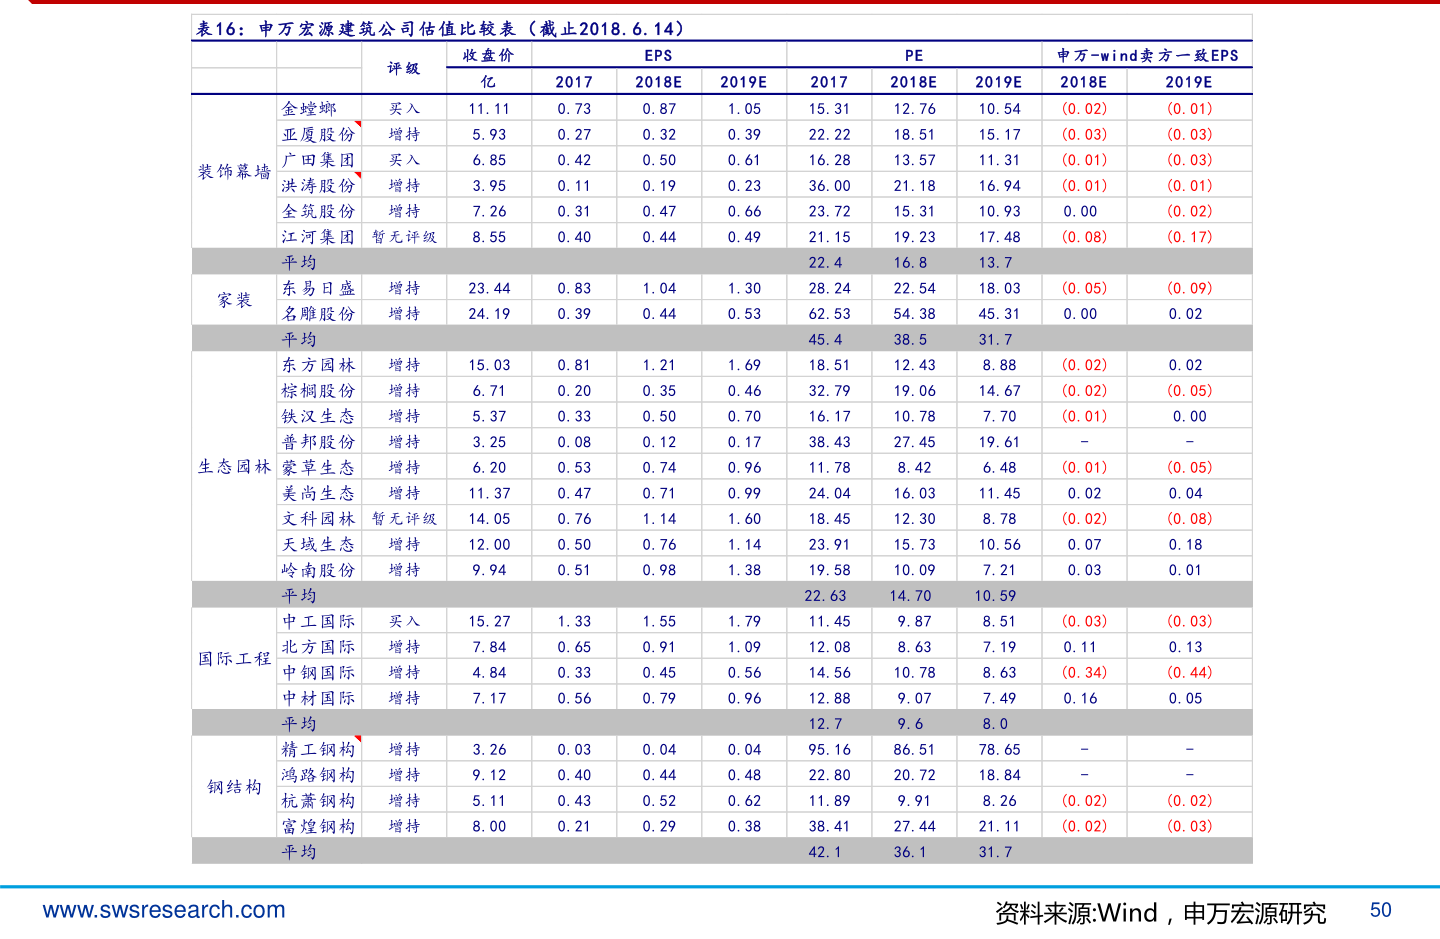Switch to the 2019E column under EPS
This screenshot has height=939, width=1440.
(x=744, y=82)
